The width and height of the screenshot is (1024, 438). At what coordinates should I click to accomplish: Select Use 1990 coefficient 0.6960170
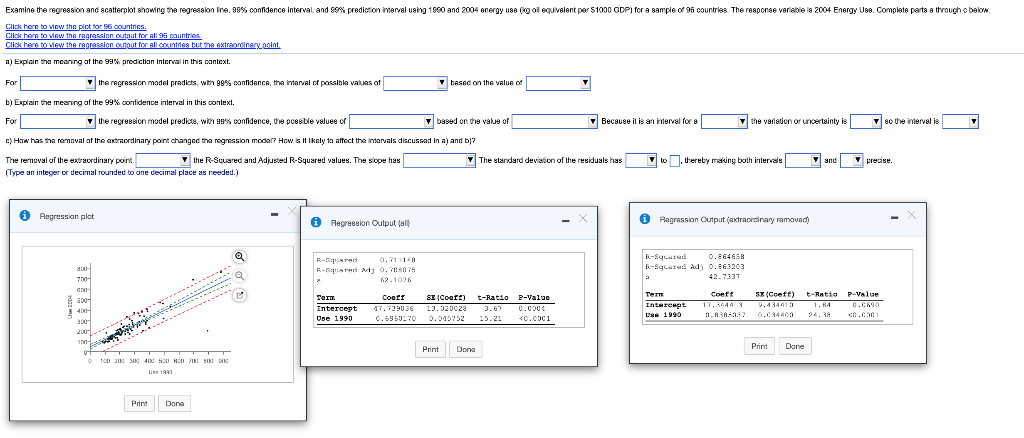(394, 319)
